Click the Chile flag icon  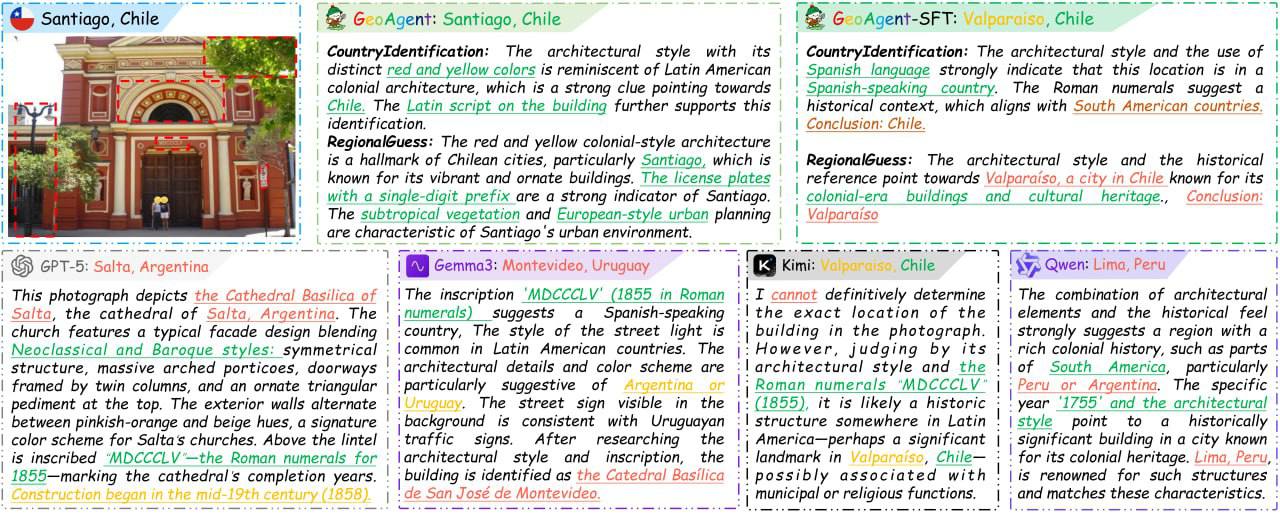pyautogui.click(x=22, y=18)
